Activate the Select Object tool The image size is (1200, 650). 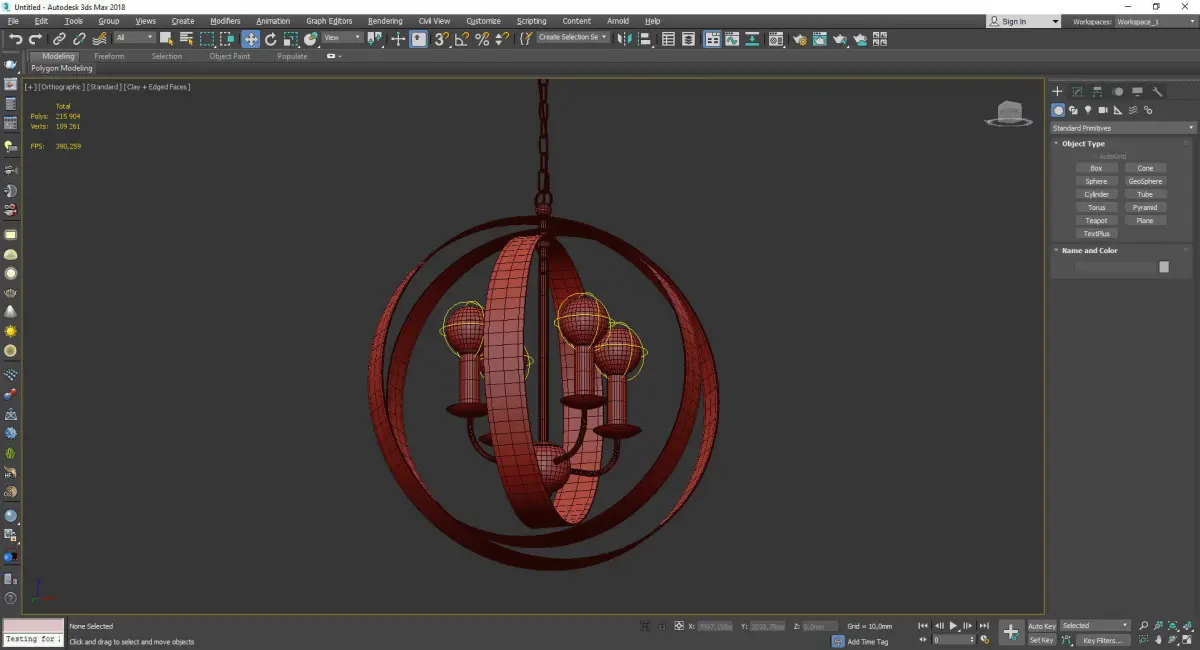(x=166, y=39)
